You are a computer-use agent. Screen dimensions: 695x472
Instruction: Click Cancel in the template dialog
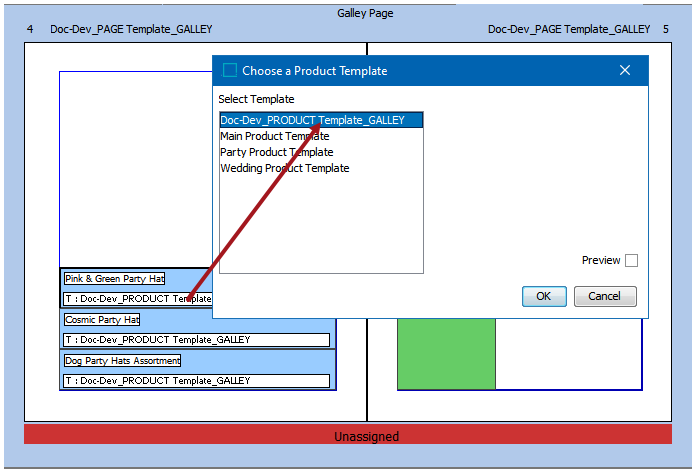coord(605,296)
